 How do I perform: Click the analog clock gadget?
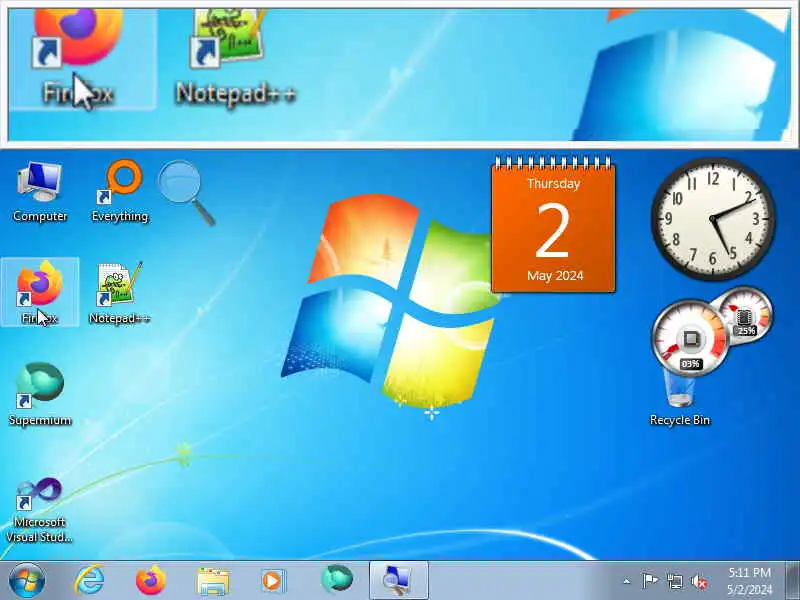[713, 219]
